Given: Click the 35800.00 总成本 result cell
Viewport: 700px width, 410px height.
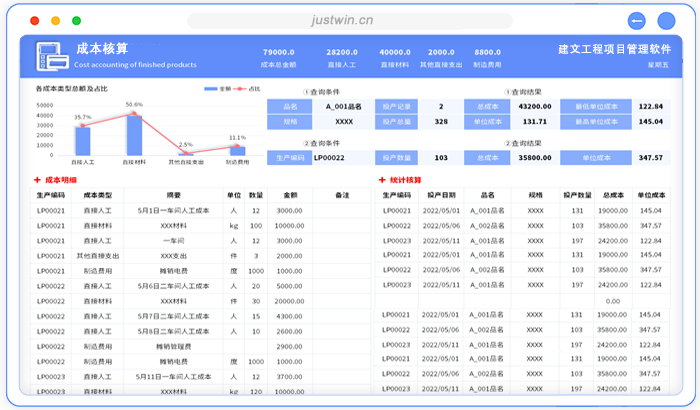Looking at the screenshot, I should point(535,158).
